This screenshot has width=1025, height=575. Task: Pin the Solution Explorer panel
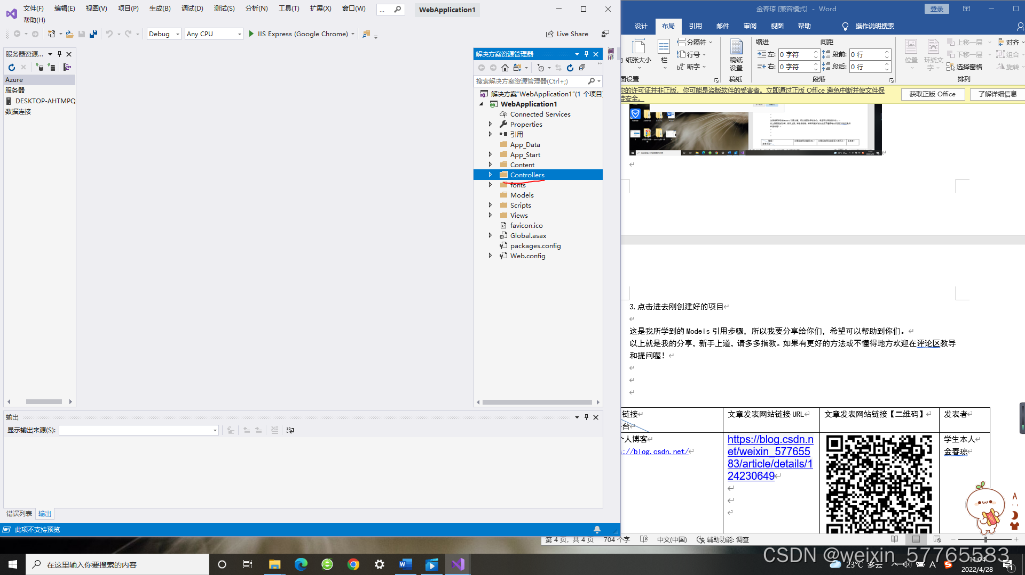point(586,54)
